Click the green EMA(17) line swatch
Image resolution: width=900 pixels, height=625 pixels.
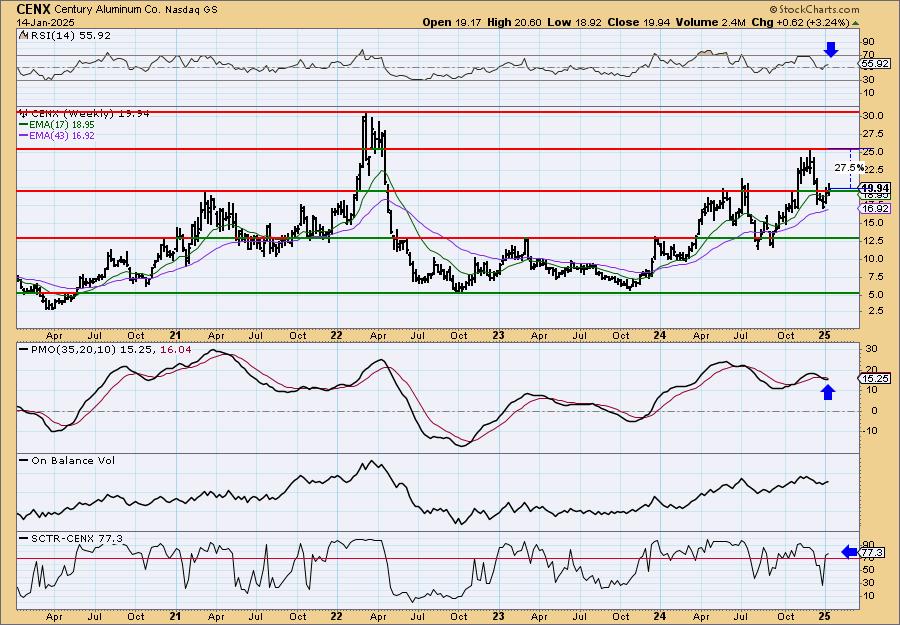24,125
